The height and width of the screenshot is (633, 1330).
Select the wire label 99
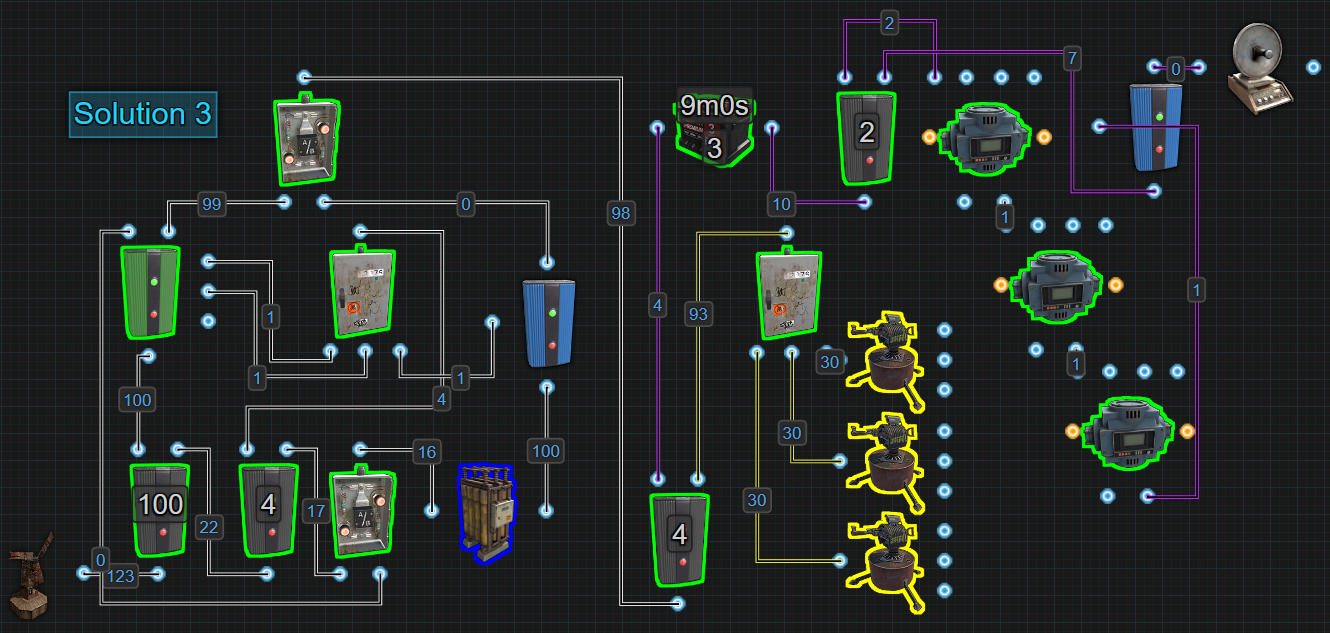pyautogui.click(x=211, y=204)
